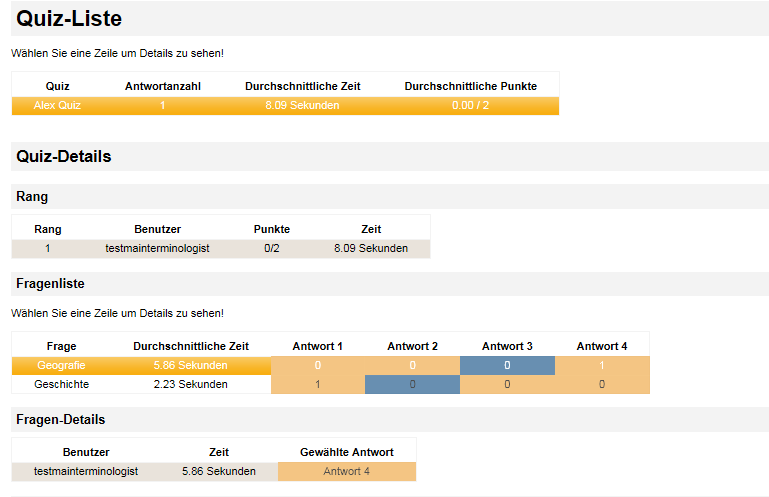Click the Durchschnittliche Punkte column header

470,86
